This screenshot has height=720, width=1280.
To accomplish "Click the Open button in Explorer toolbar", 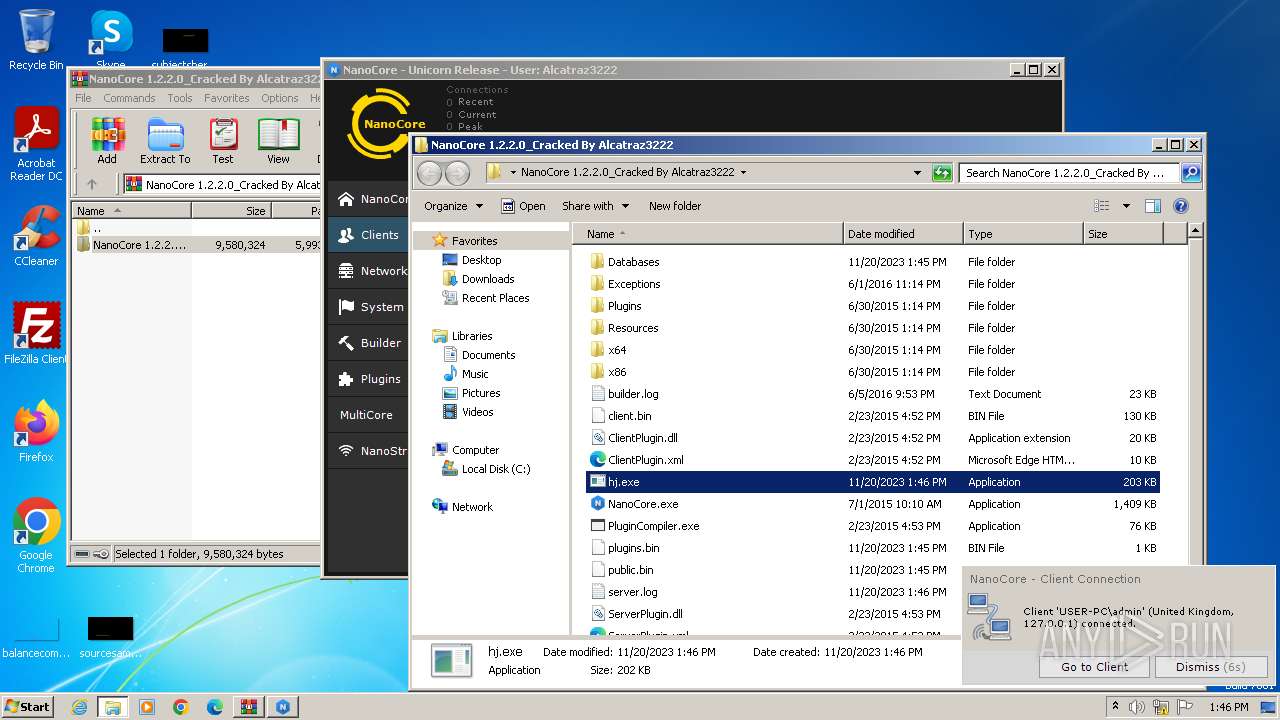I will [x=523, y=206].
